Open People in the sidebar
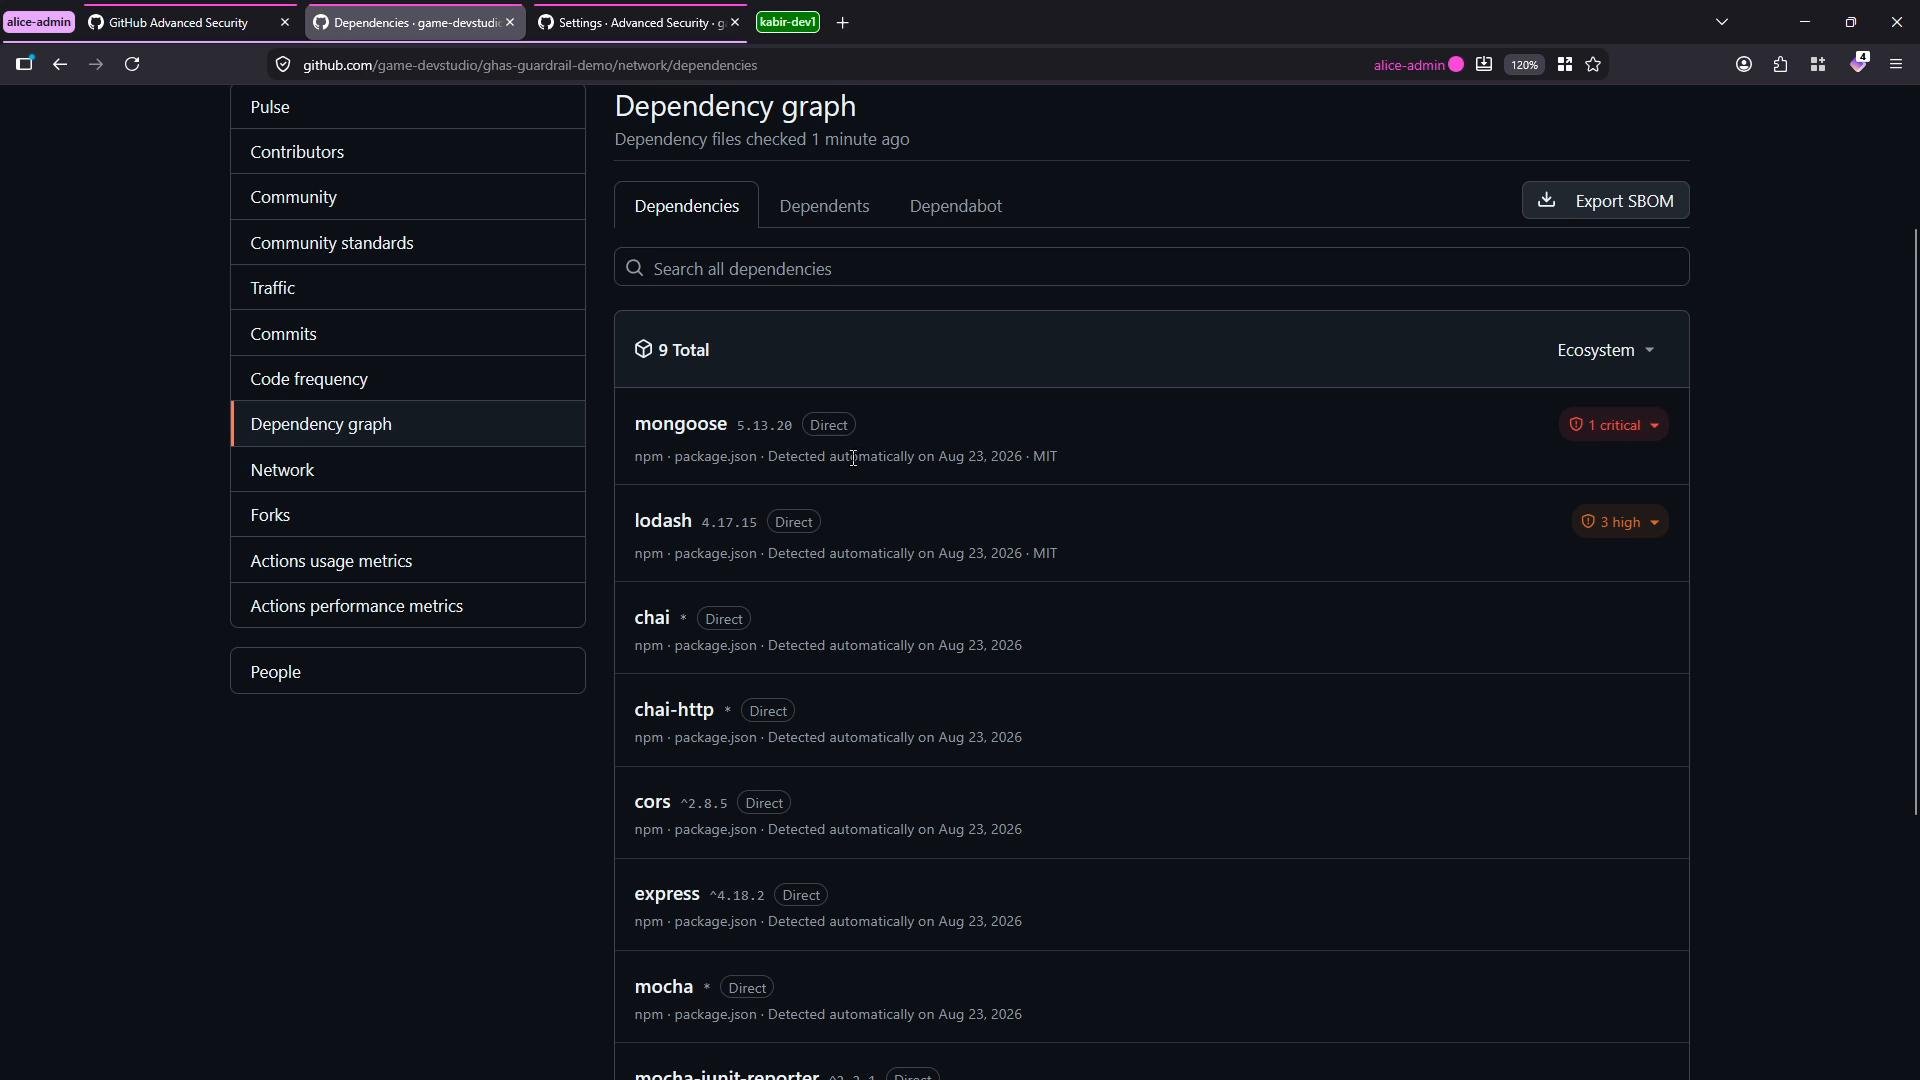1920x1080 pixels. pos(408,671)
